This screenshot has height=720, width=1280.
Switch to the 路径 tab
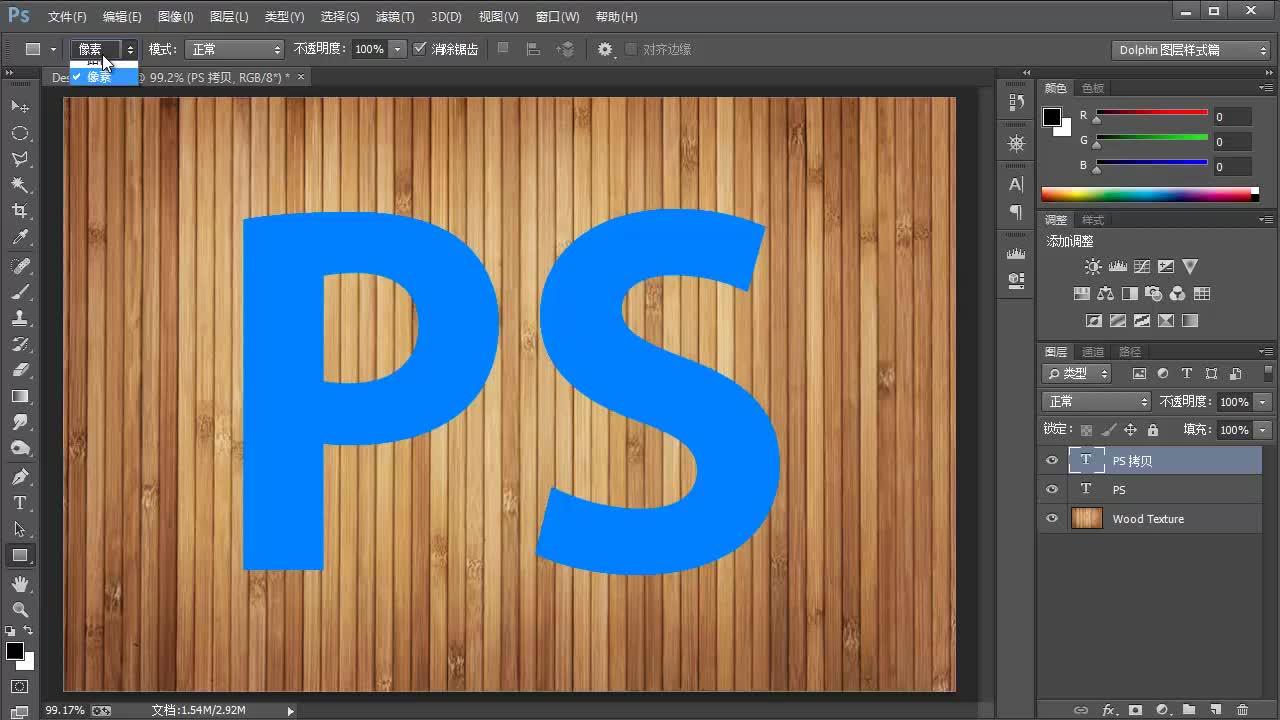point(1130,352)
